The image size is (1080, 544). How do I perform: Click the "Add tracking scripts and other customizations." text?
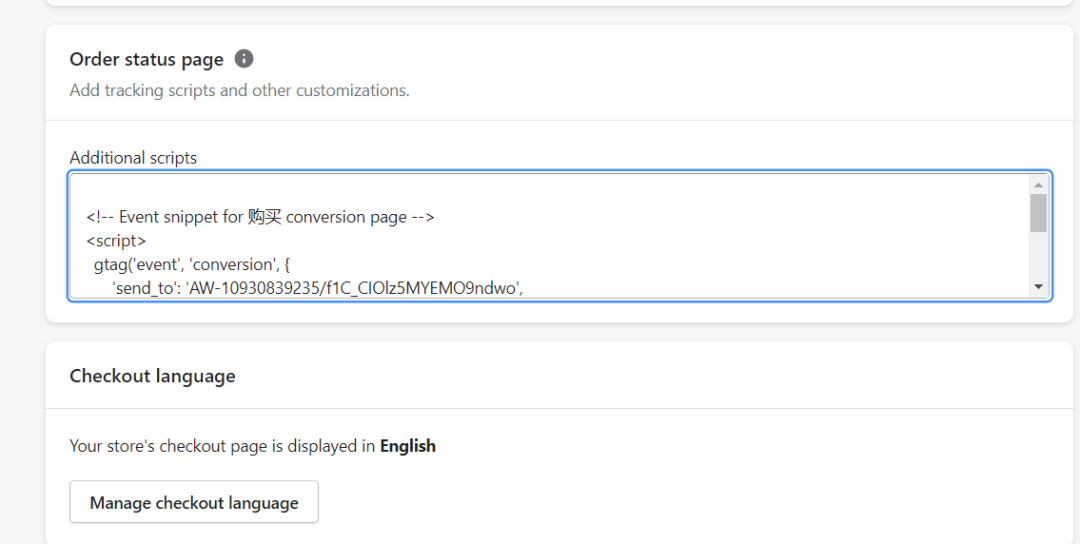[x=240, y=90]
